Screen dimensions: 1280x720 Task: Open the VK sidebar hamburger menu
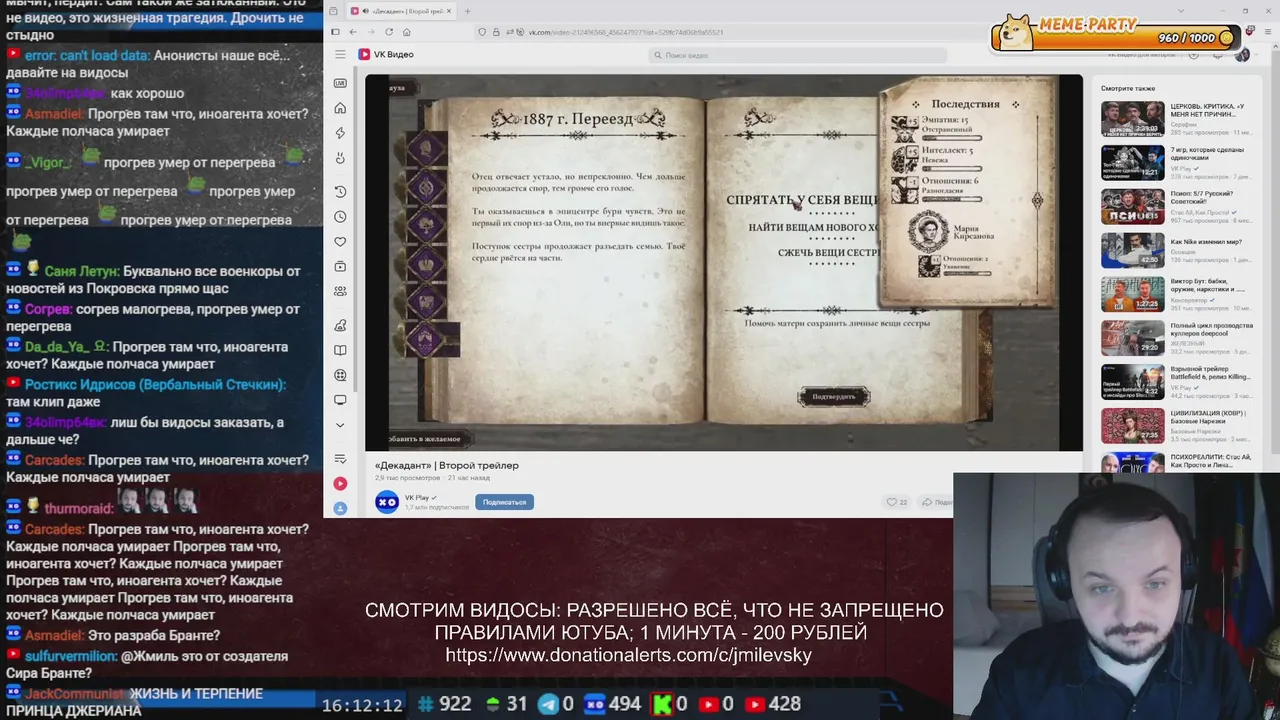(x=340, y=54)
